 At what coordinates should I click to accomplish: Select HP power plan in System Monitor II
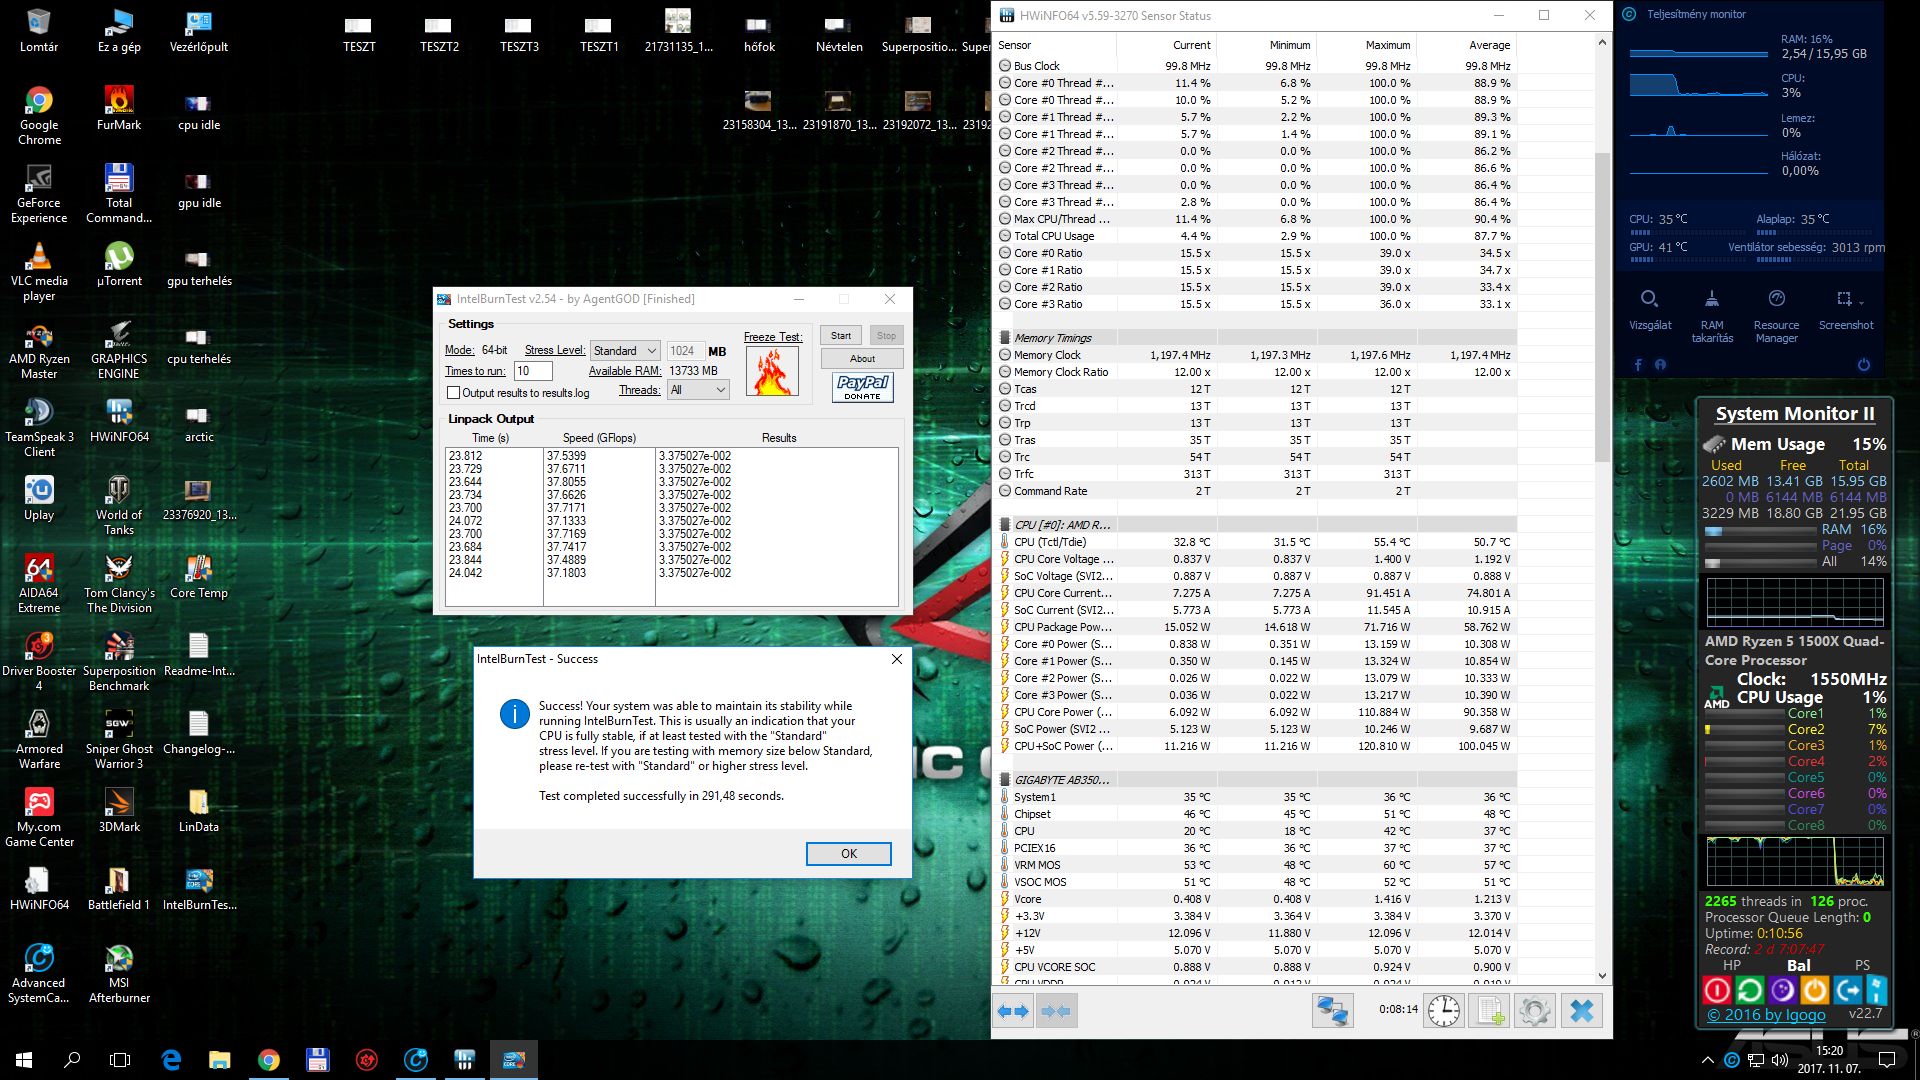coord(1732,966)
